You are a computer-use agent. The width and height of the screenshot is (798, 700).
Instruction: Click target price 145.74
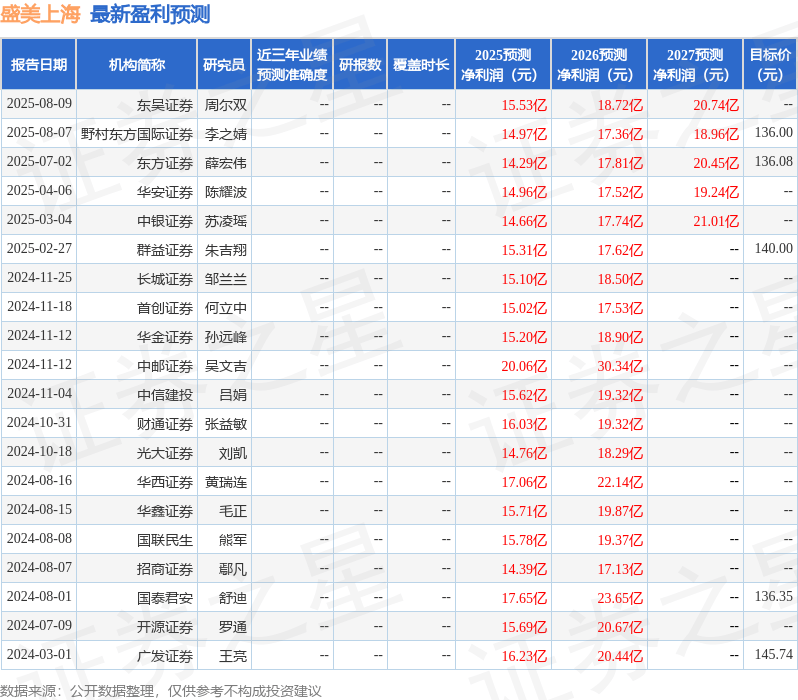[x=774, y=655]
